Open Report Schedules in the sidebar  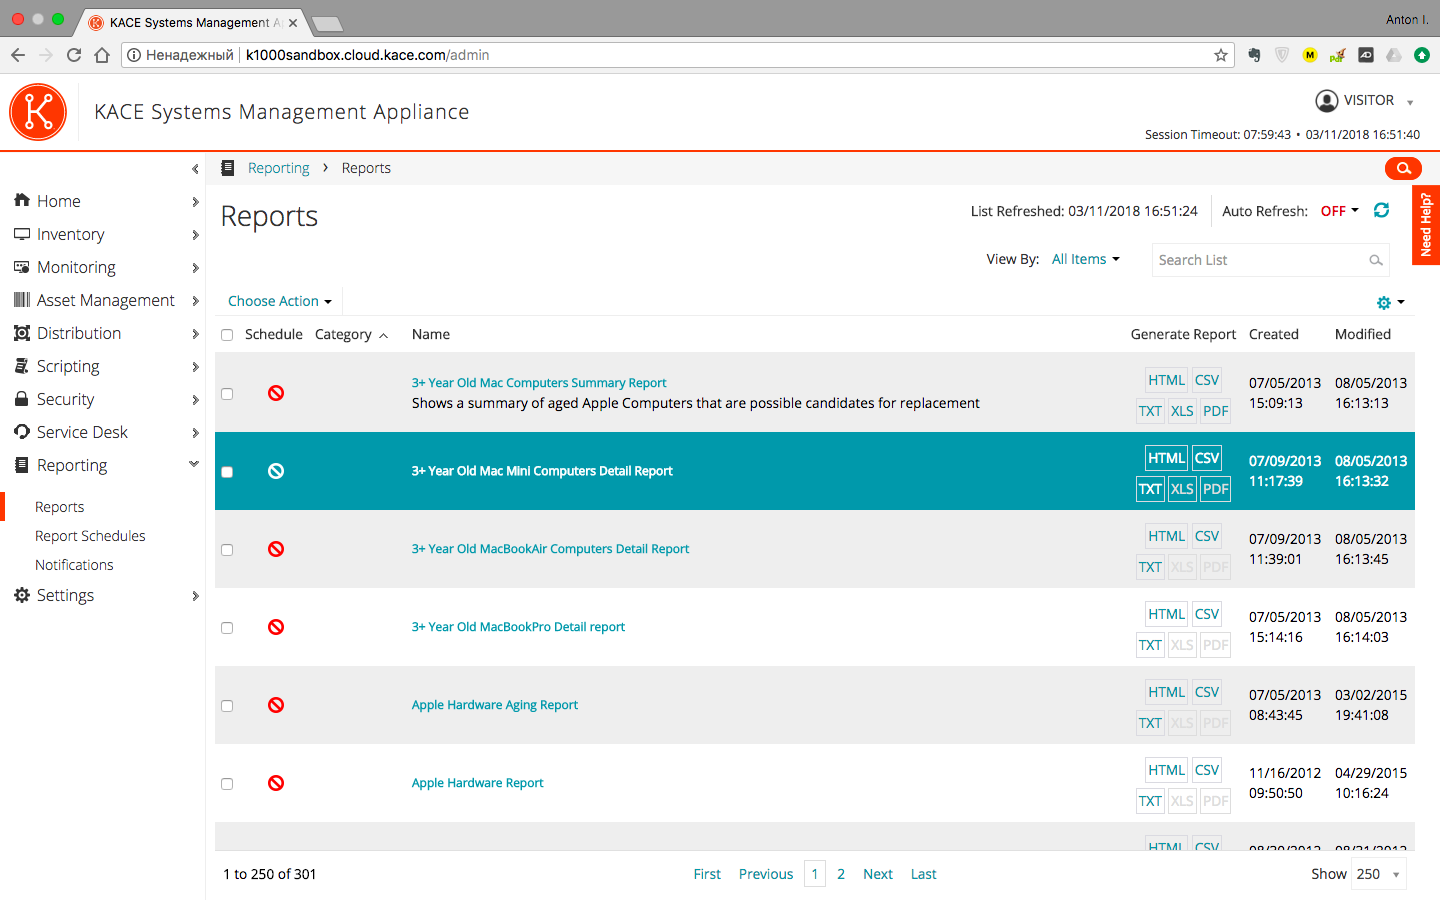90,536
